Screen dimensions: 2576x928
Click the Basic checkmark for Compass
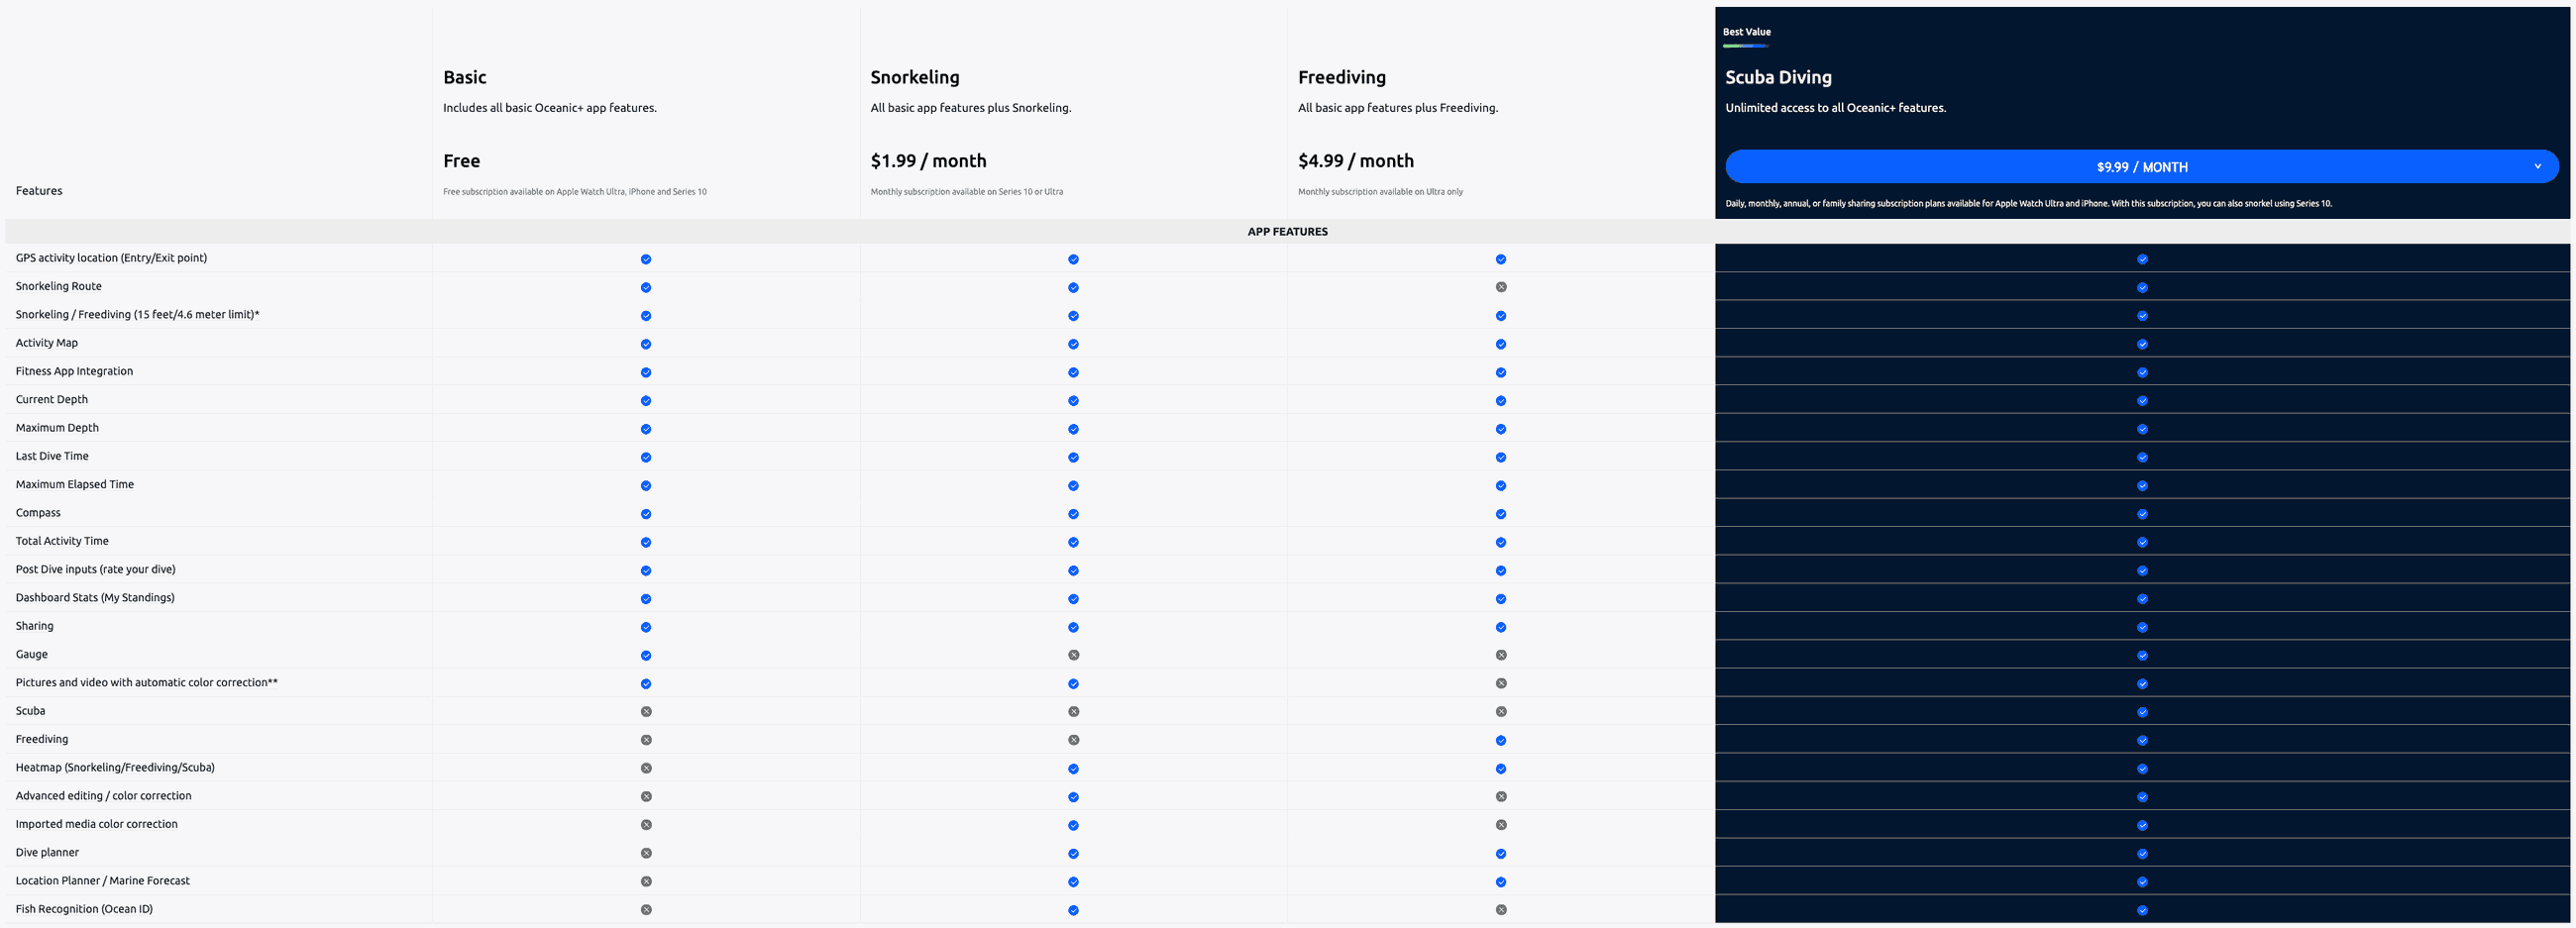point(646,514)
